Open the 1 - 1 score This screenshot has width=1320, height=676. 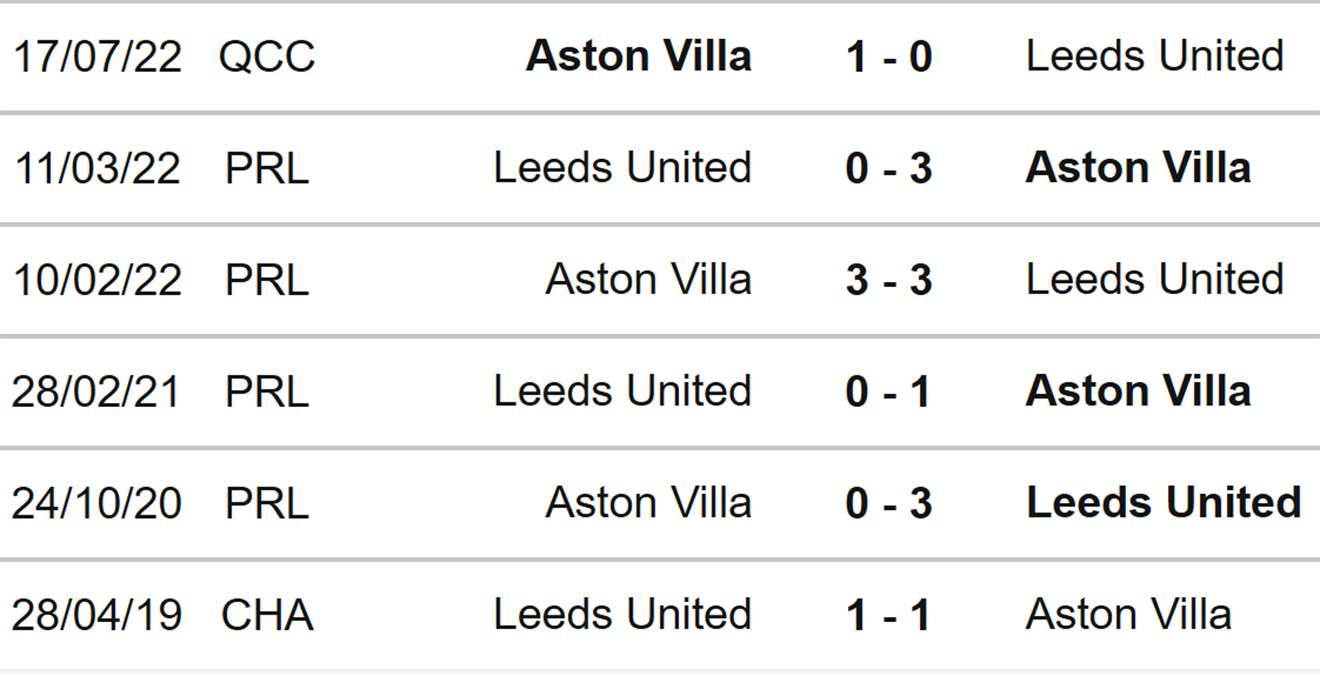click(x=888, y=615)
